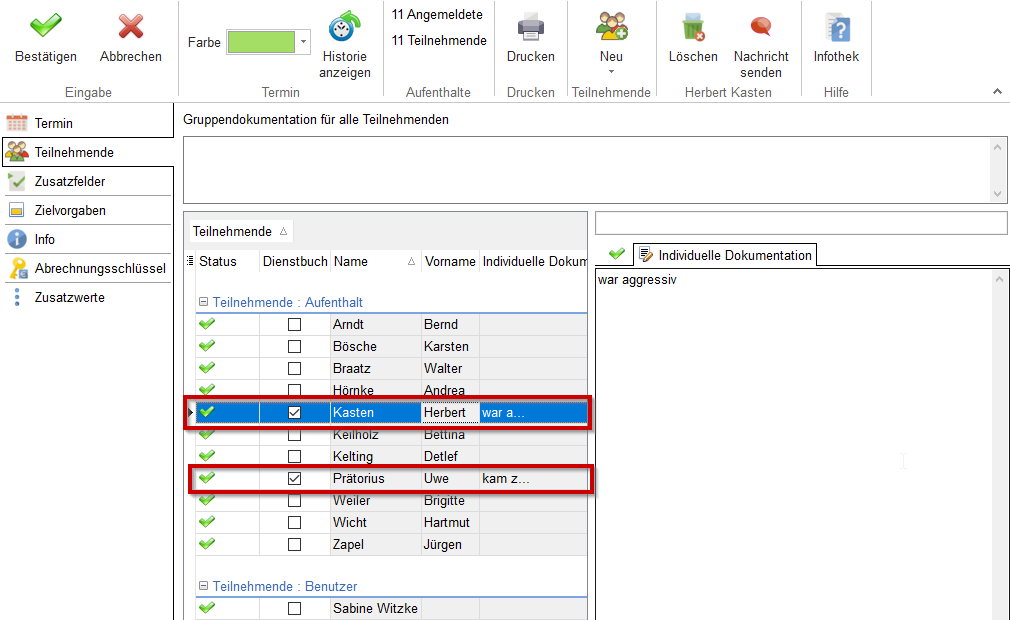Click Nachricht senden speech bubble icon

[761, 27]
